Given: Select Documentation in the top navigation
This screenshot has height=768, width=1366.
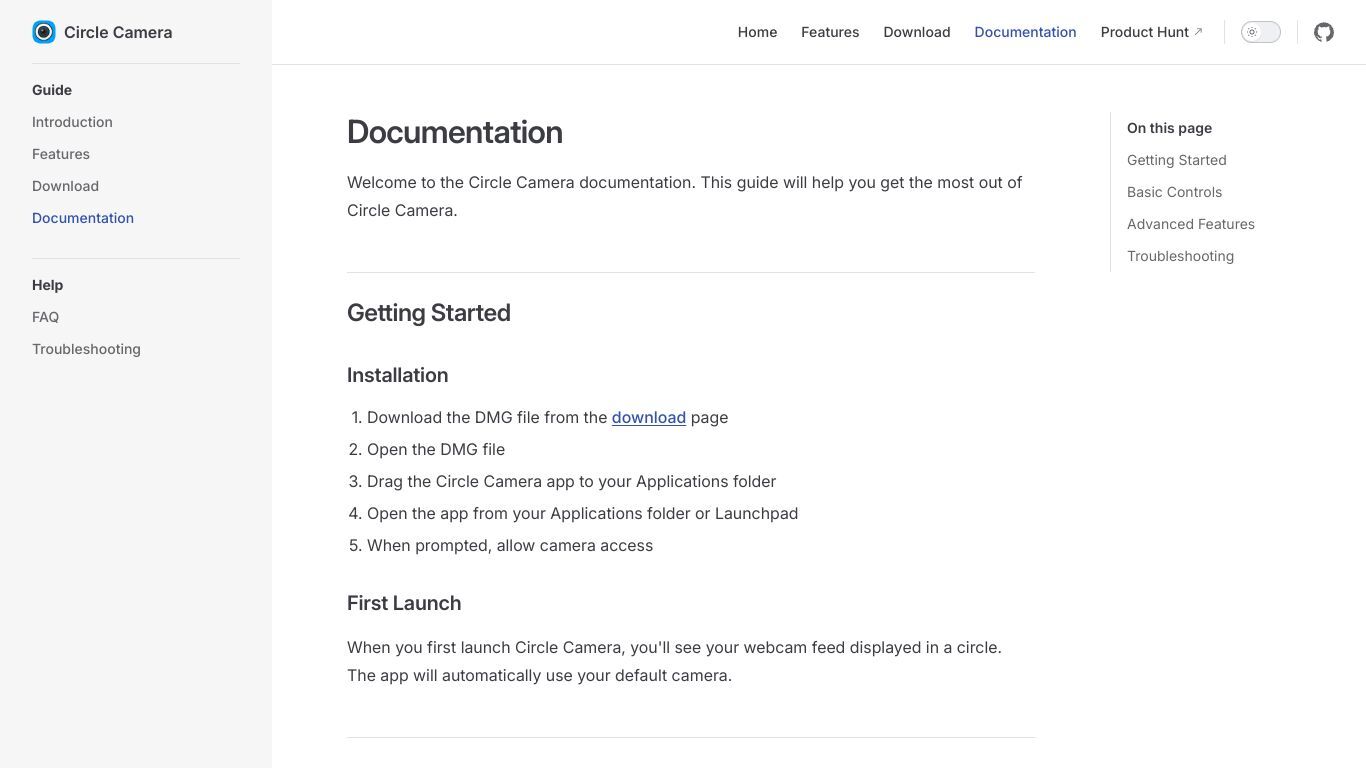Looking at the screenshot, I should tap(1025, 32).
